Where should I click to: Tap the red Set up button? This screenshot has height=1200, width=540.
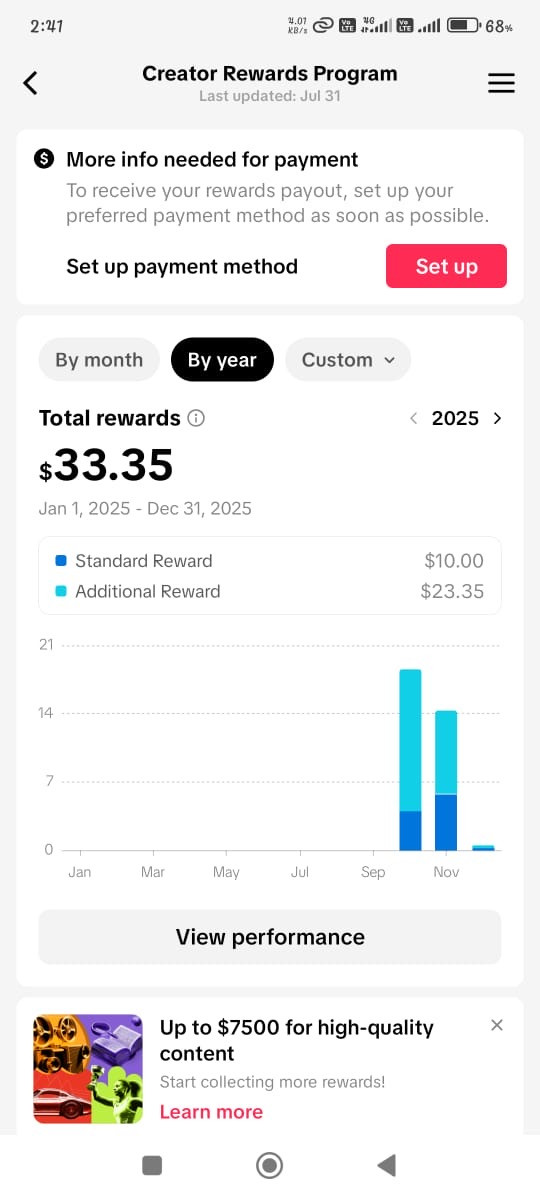[446, 266]
